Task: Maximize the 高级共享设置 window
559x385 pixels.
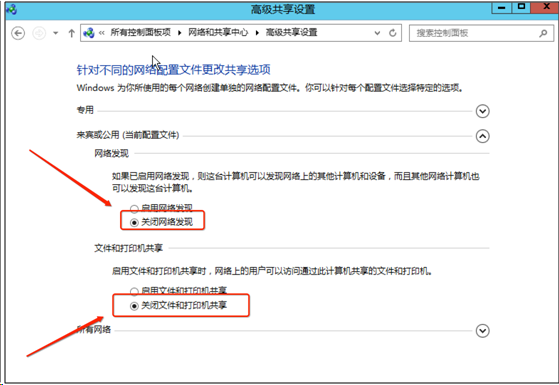Action: 522,7
